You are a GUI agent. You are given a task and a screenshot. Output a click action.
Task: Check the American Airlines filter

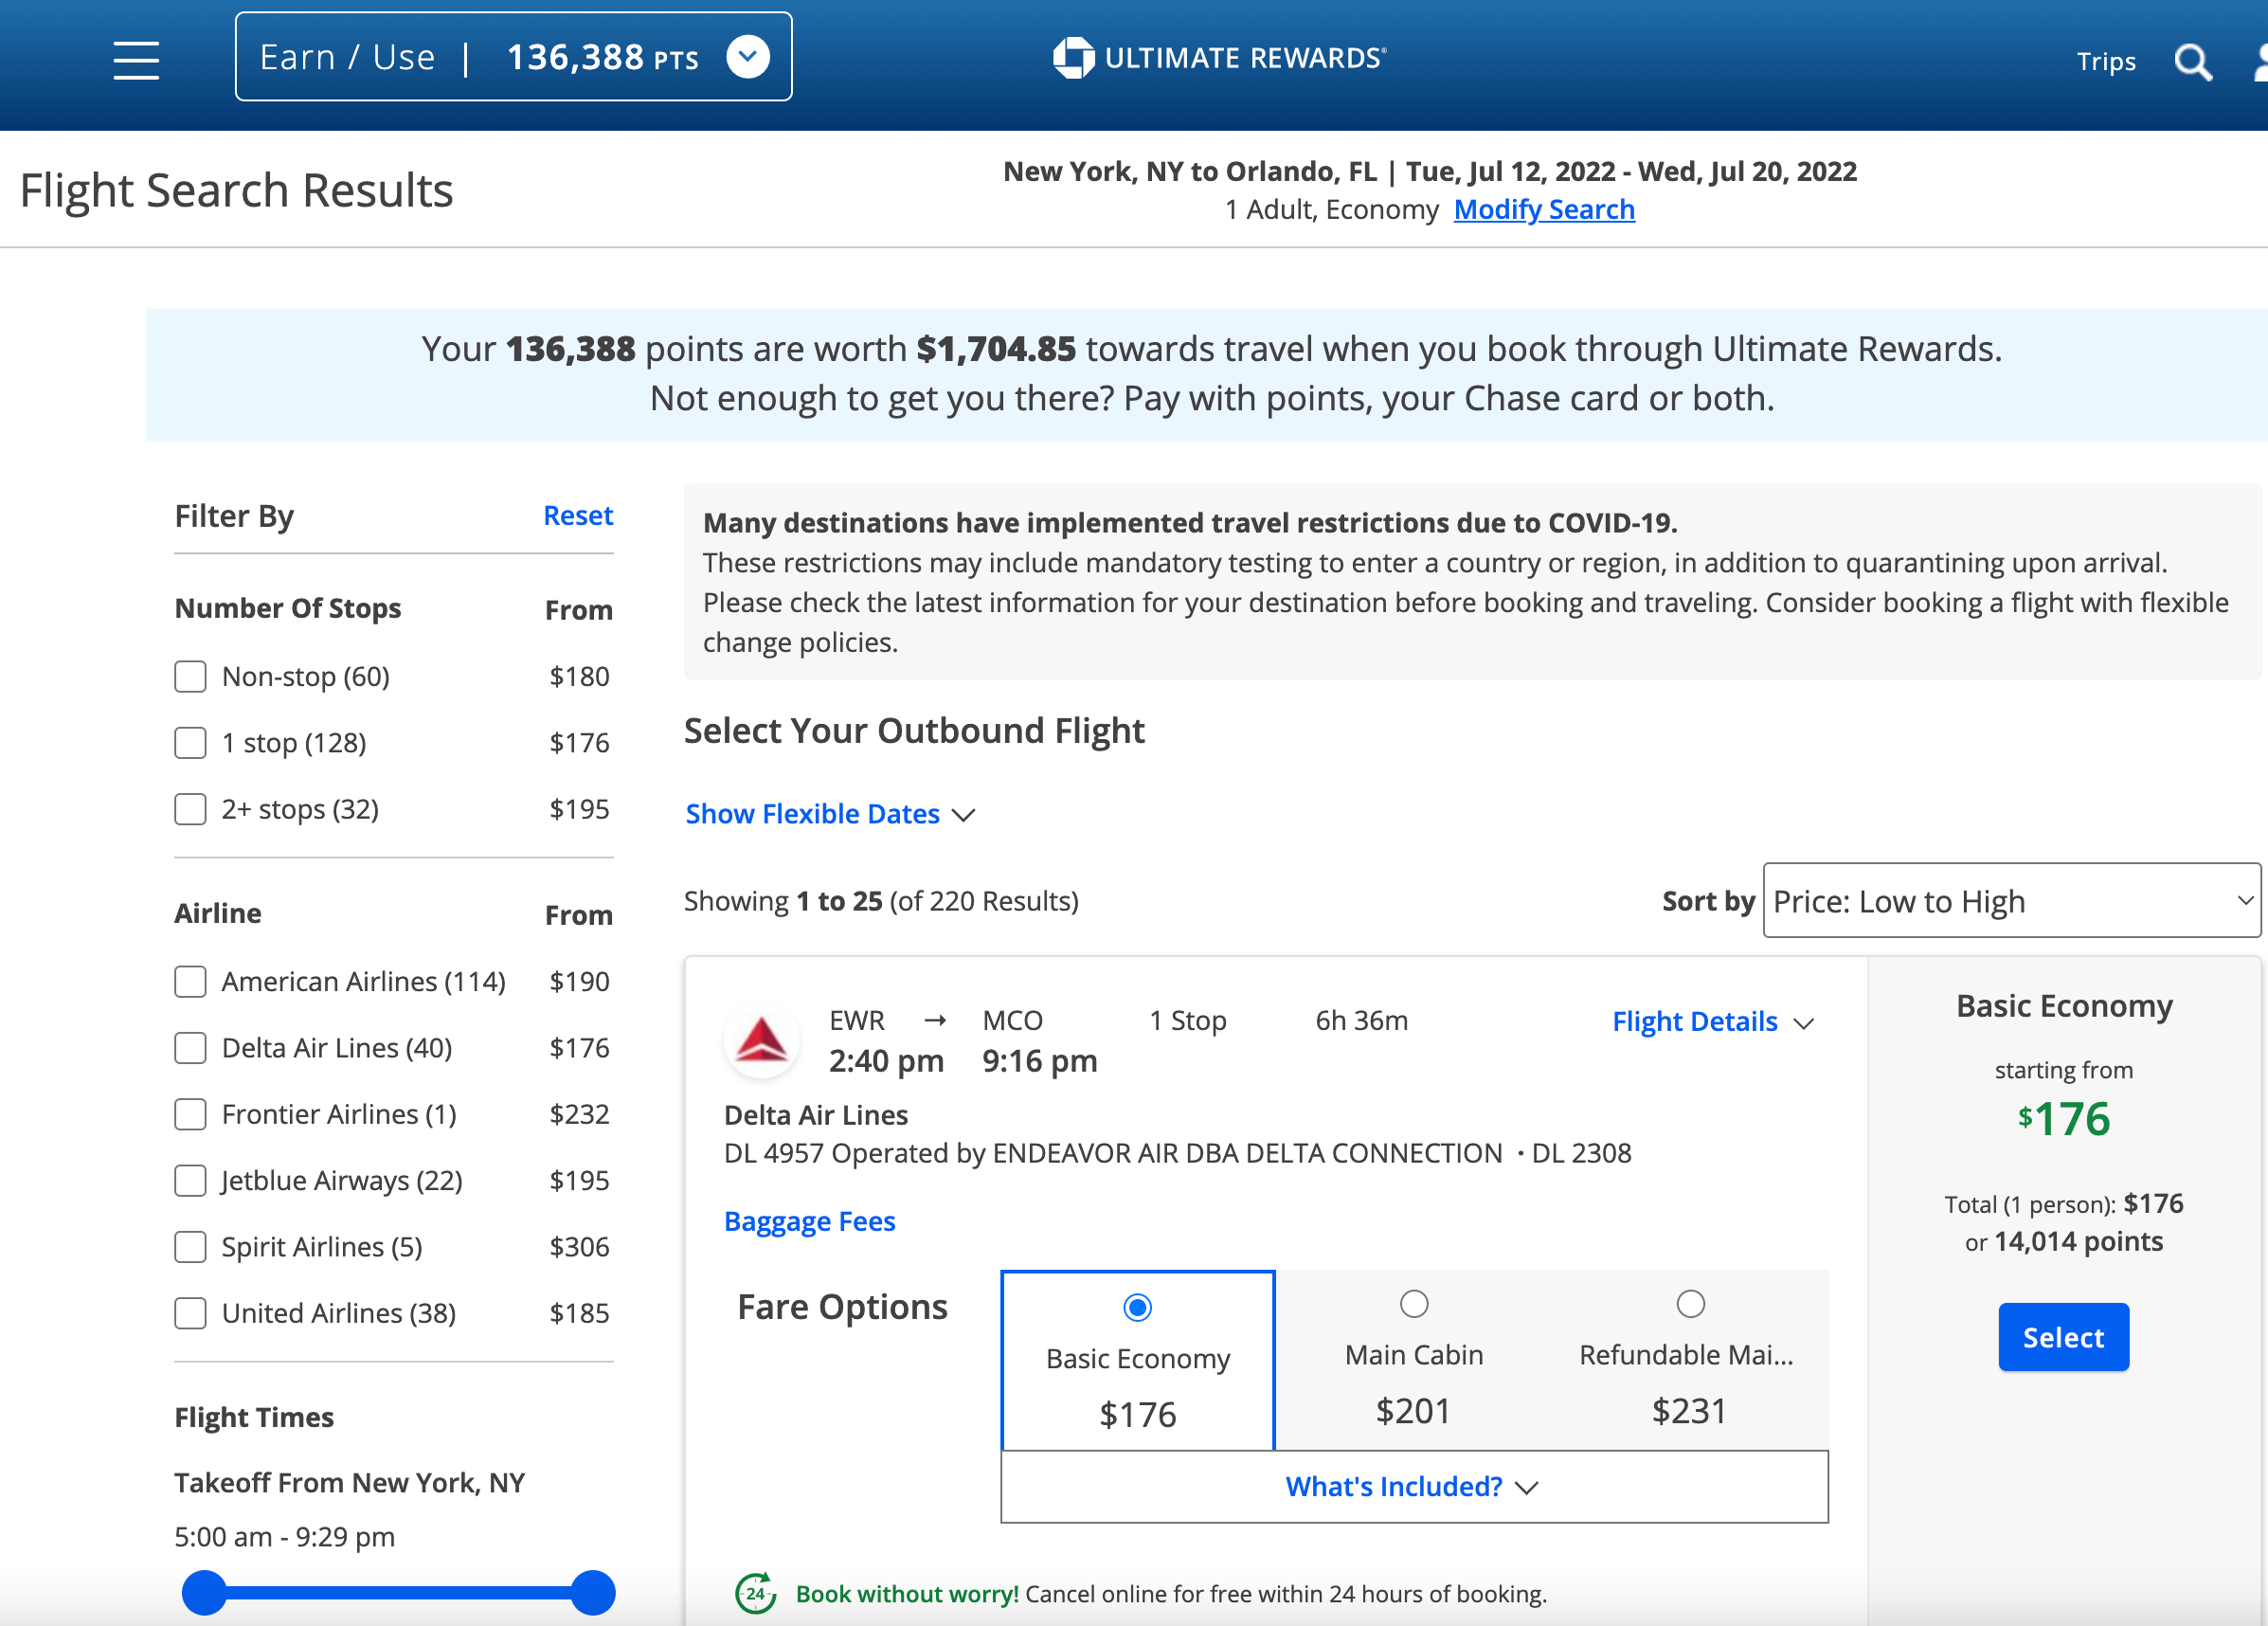[190, 982]
